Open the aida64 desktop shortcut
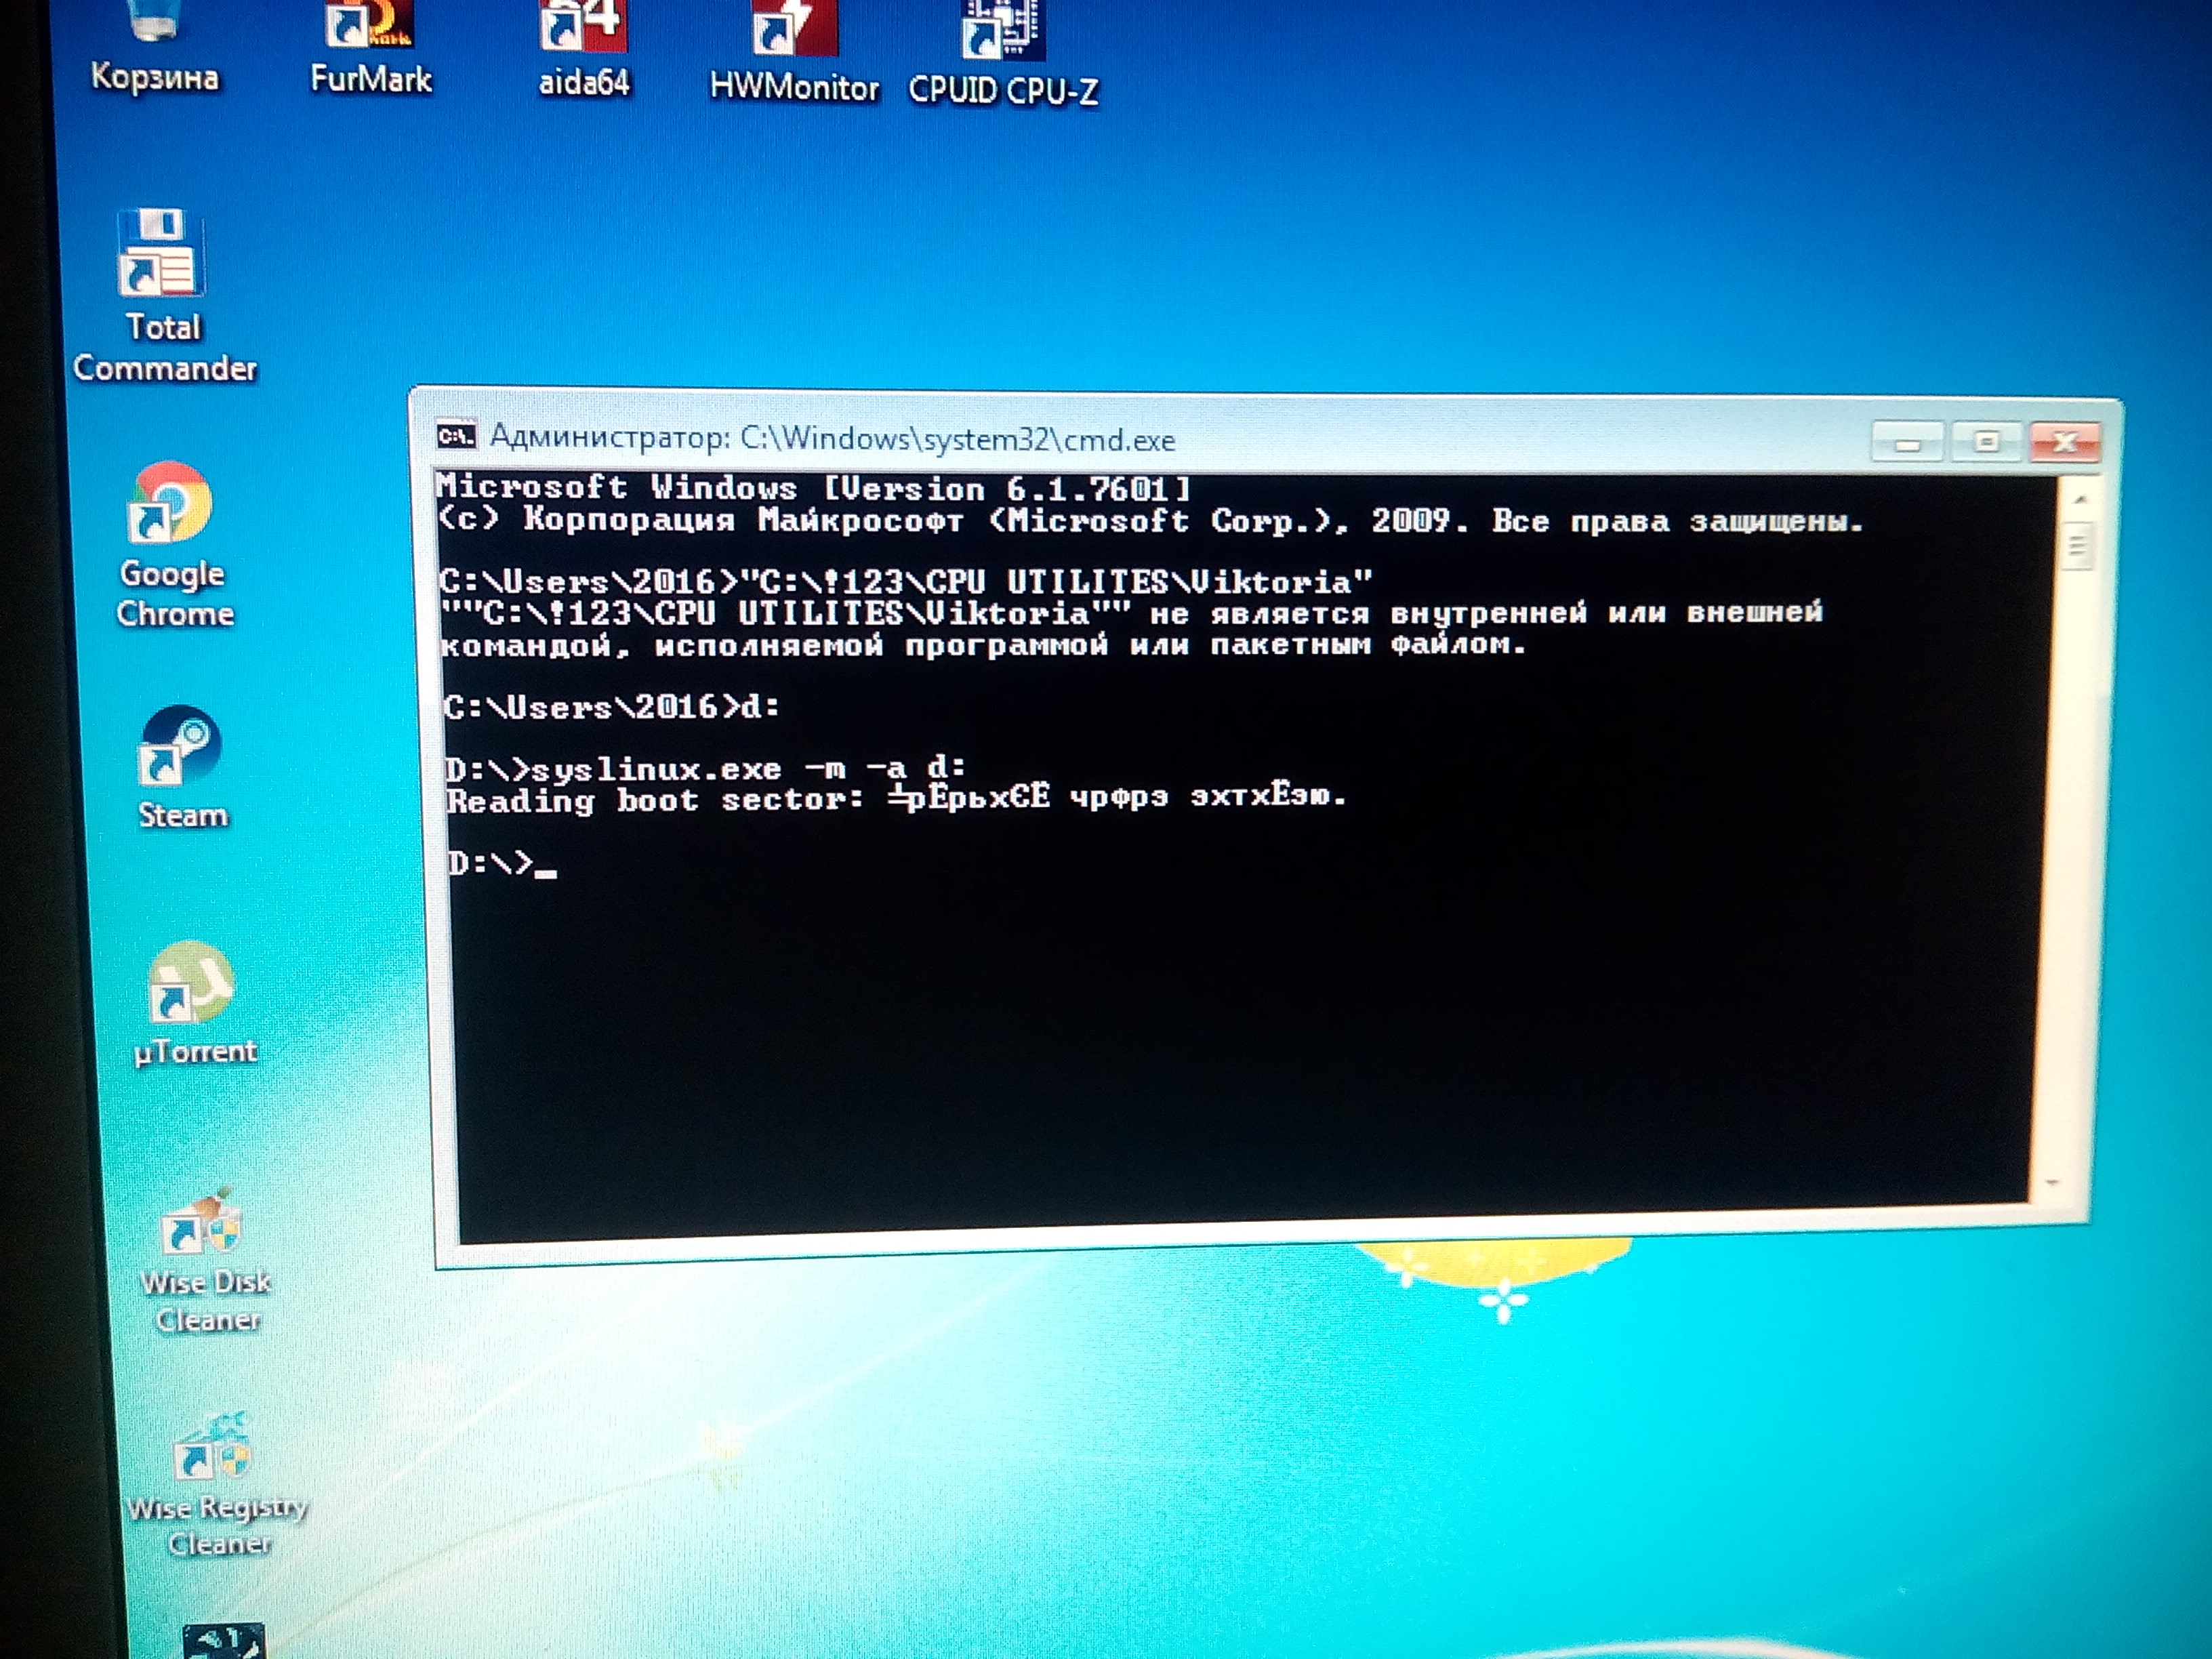The image size is (2212, 1659). click(x=583, y=30)
